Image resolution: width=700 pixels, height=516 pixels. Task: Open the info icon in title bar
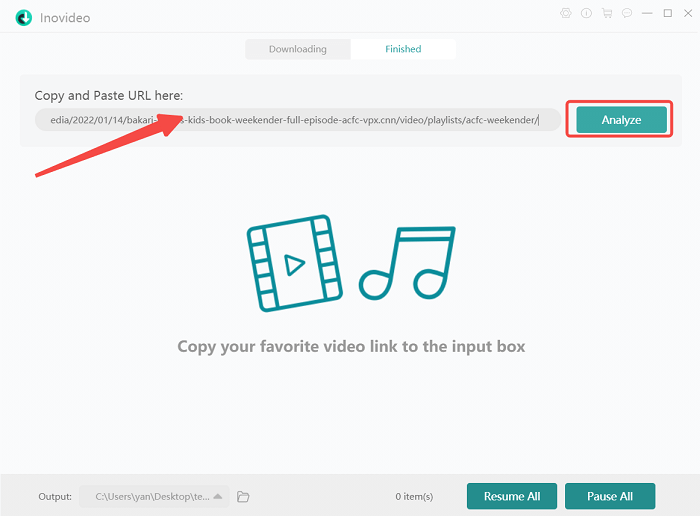[586, 13]
